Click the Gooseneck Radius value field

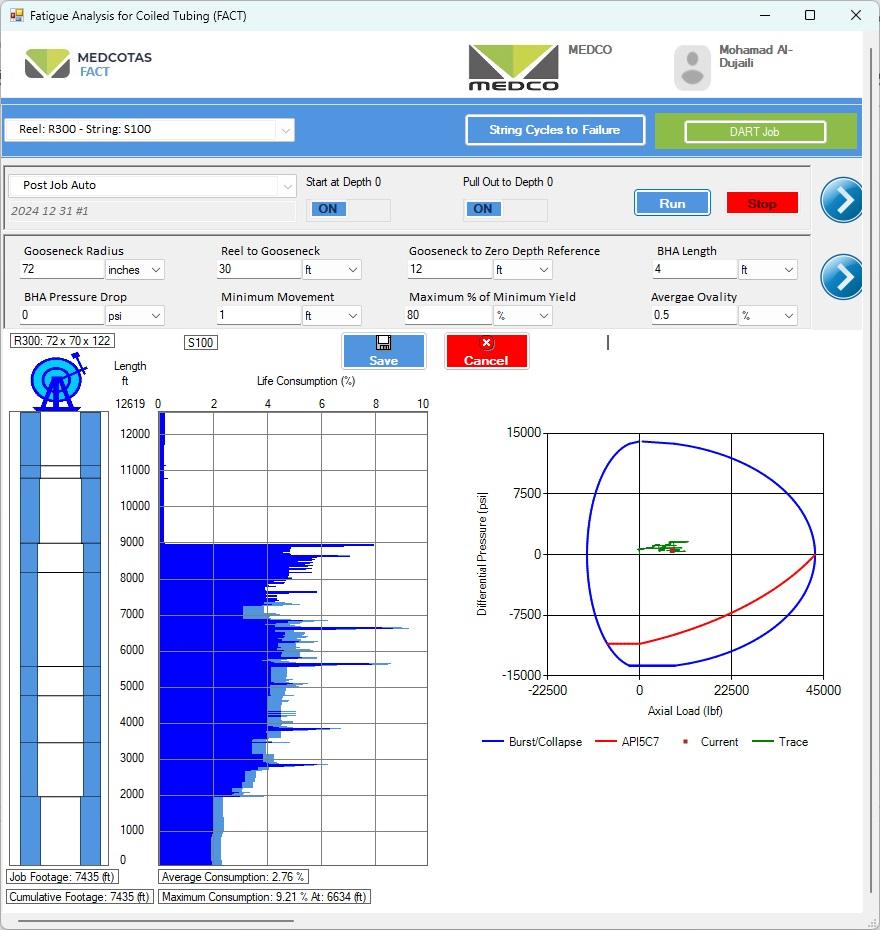tap(61, 270)
